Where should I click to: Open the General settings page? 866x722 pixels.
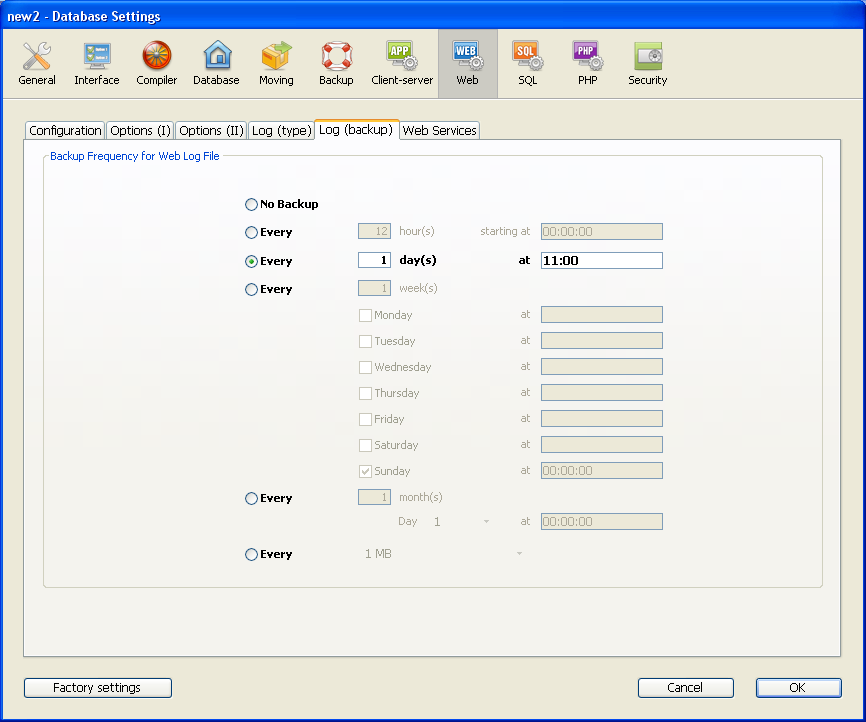37,63
